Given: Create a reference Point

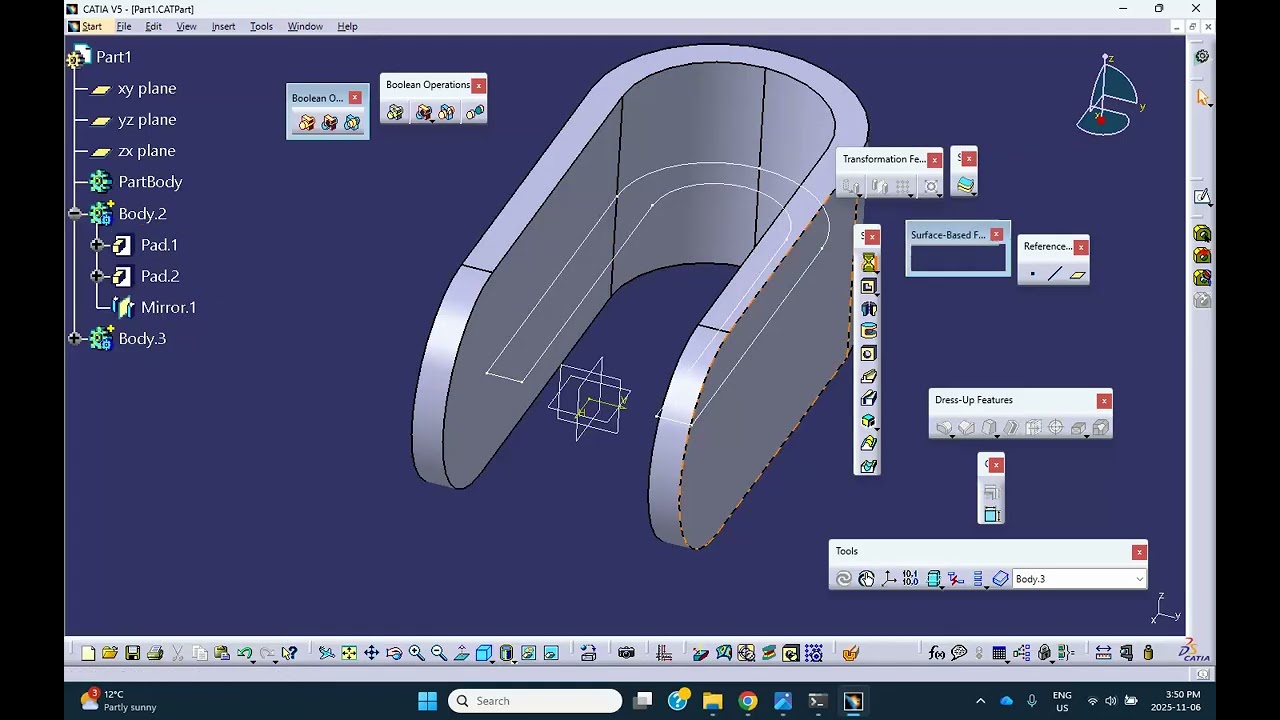Looking at the screenshot, I should tap(1033, 274).
